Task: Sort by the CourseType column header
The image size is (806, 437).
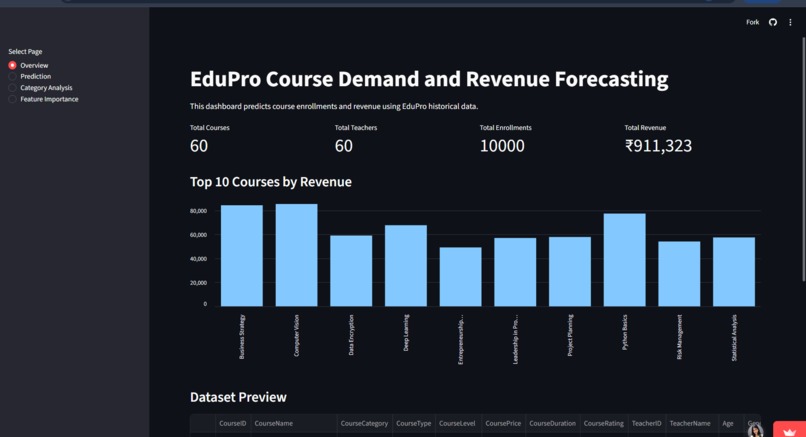Action: tap(414, 424)
